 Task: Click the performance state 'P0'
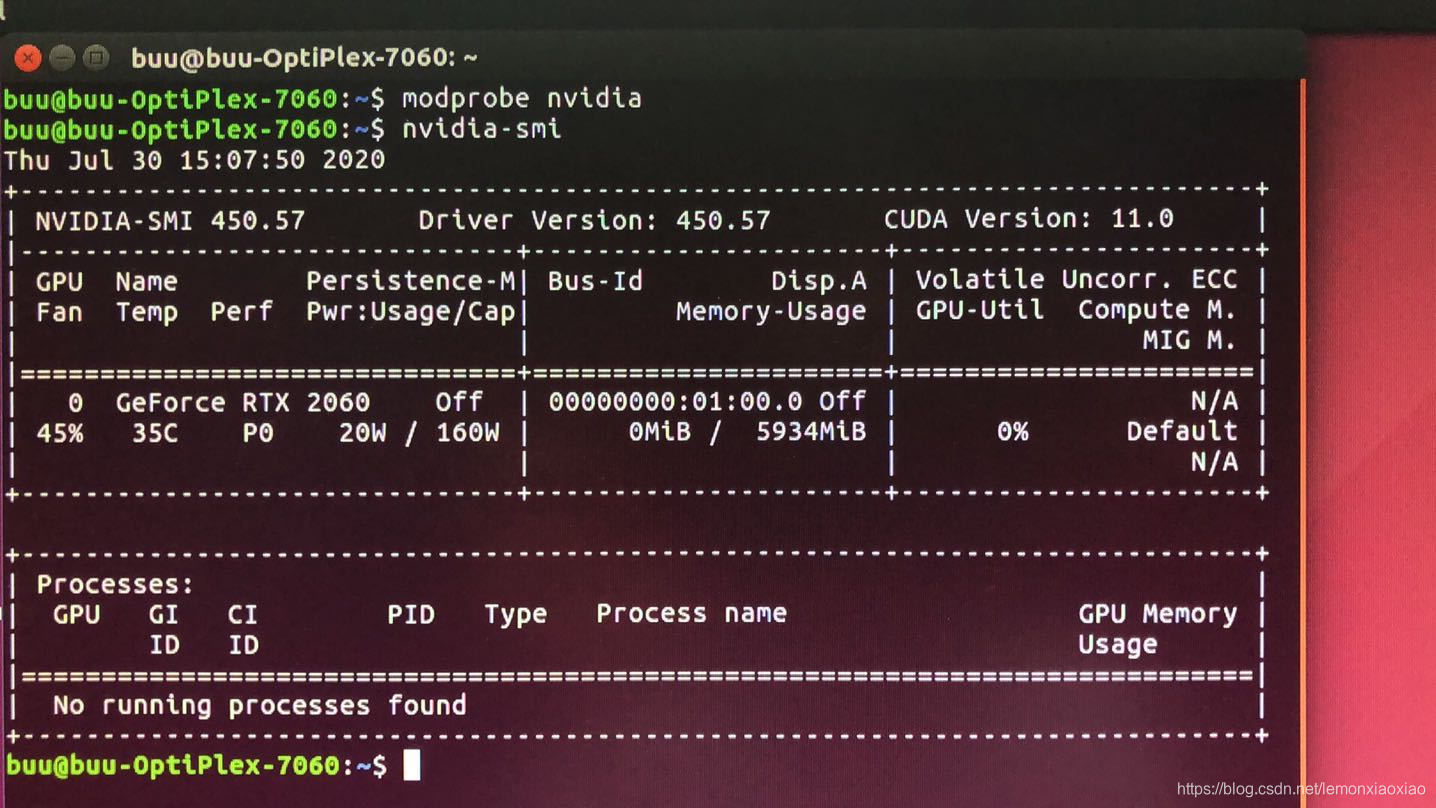tap(258, 433)
